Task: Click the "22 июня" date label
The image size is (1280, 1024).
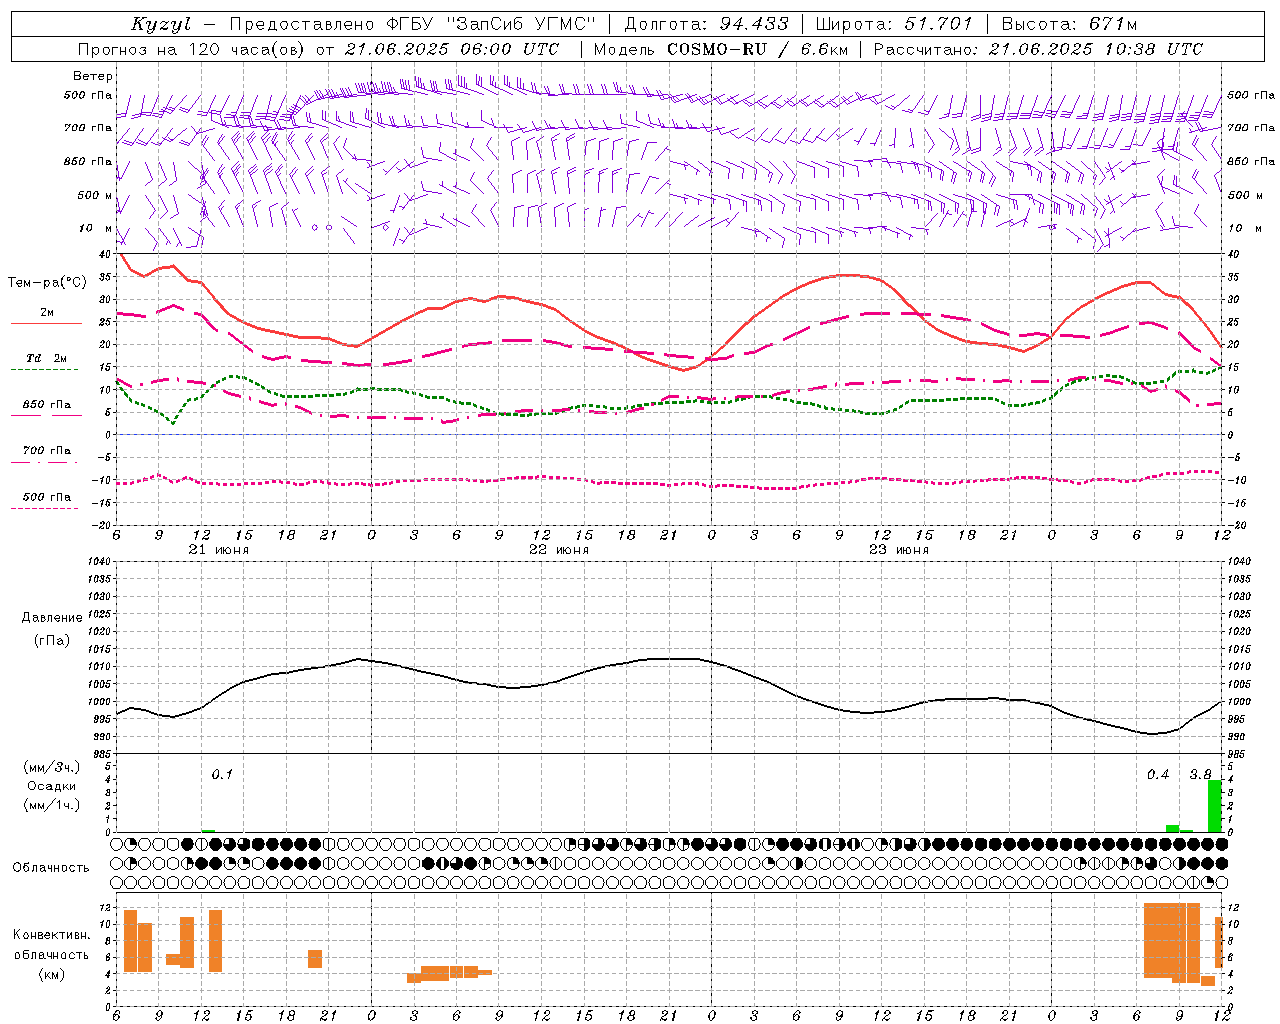Action: [559, 550]
